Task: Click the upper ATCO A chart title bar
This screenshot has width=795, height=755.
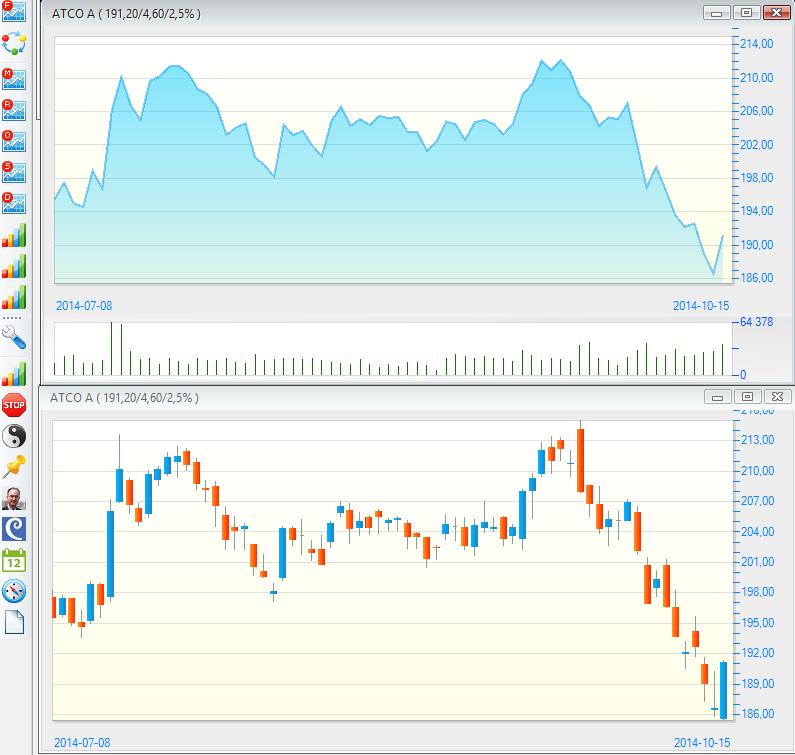Action: pos(400,13)
